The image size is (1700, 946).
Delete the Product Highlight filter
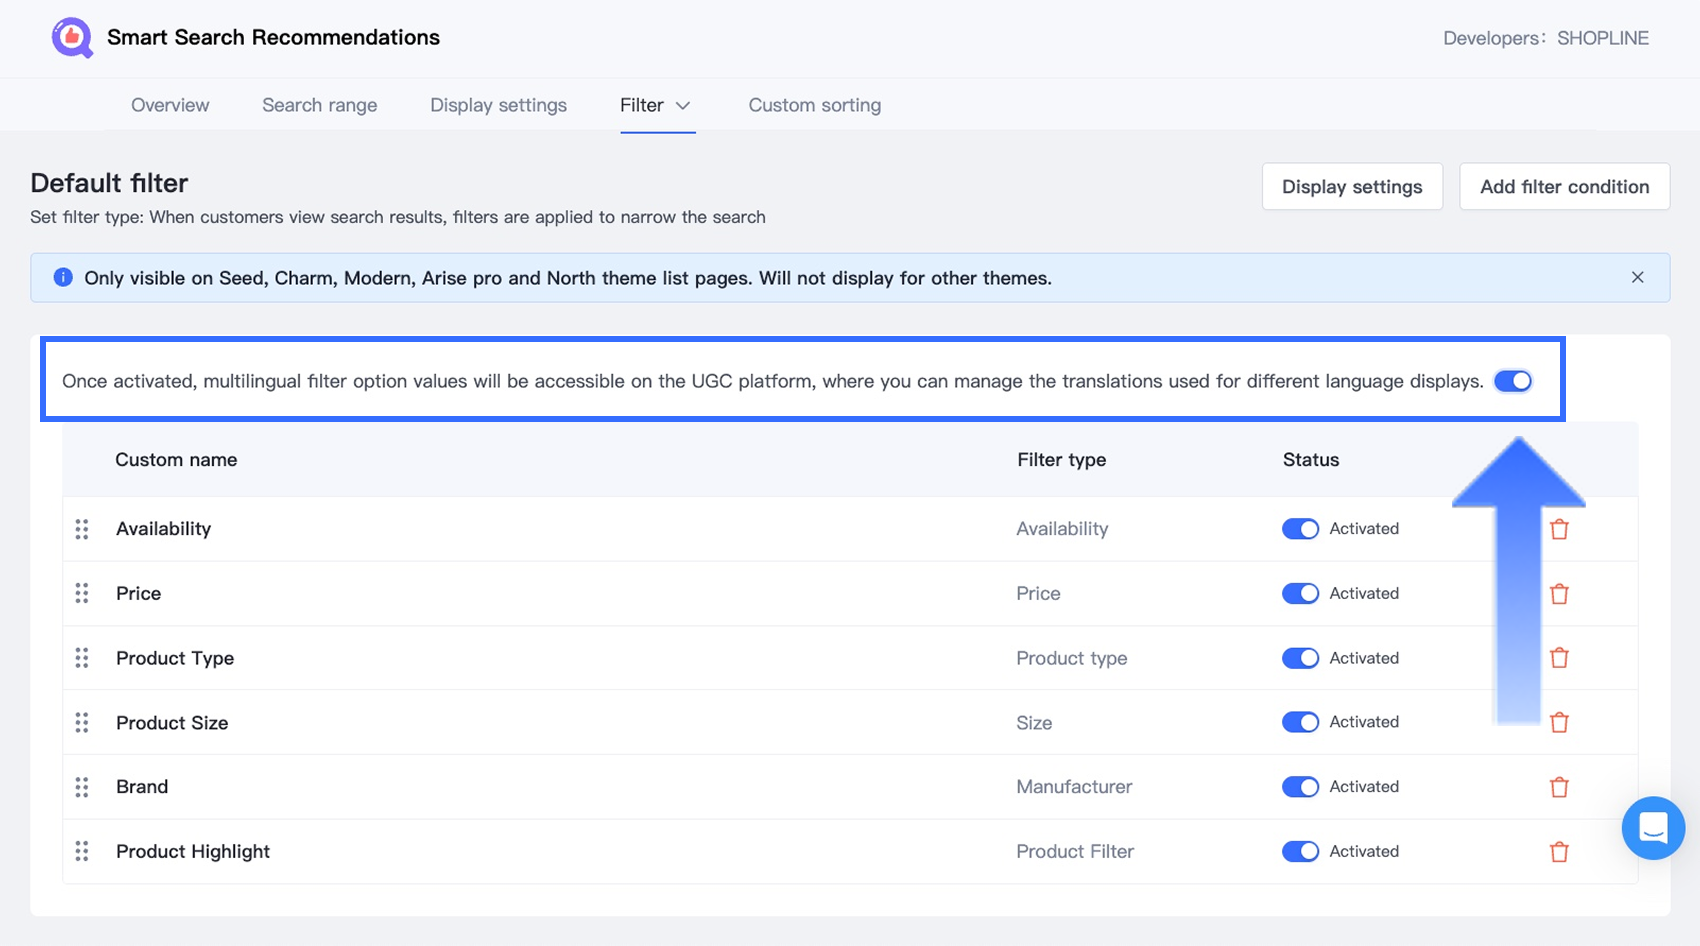coord(1559,852)
